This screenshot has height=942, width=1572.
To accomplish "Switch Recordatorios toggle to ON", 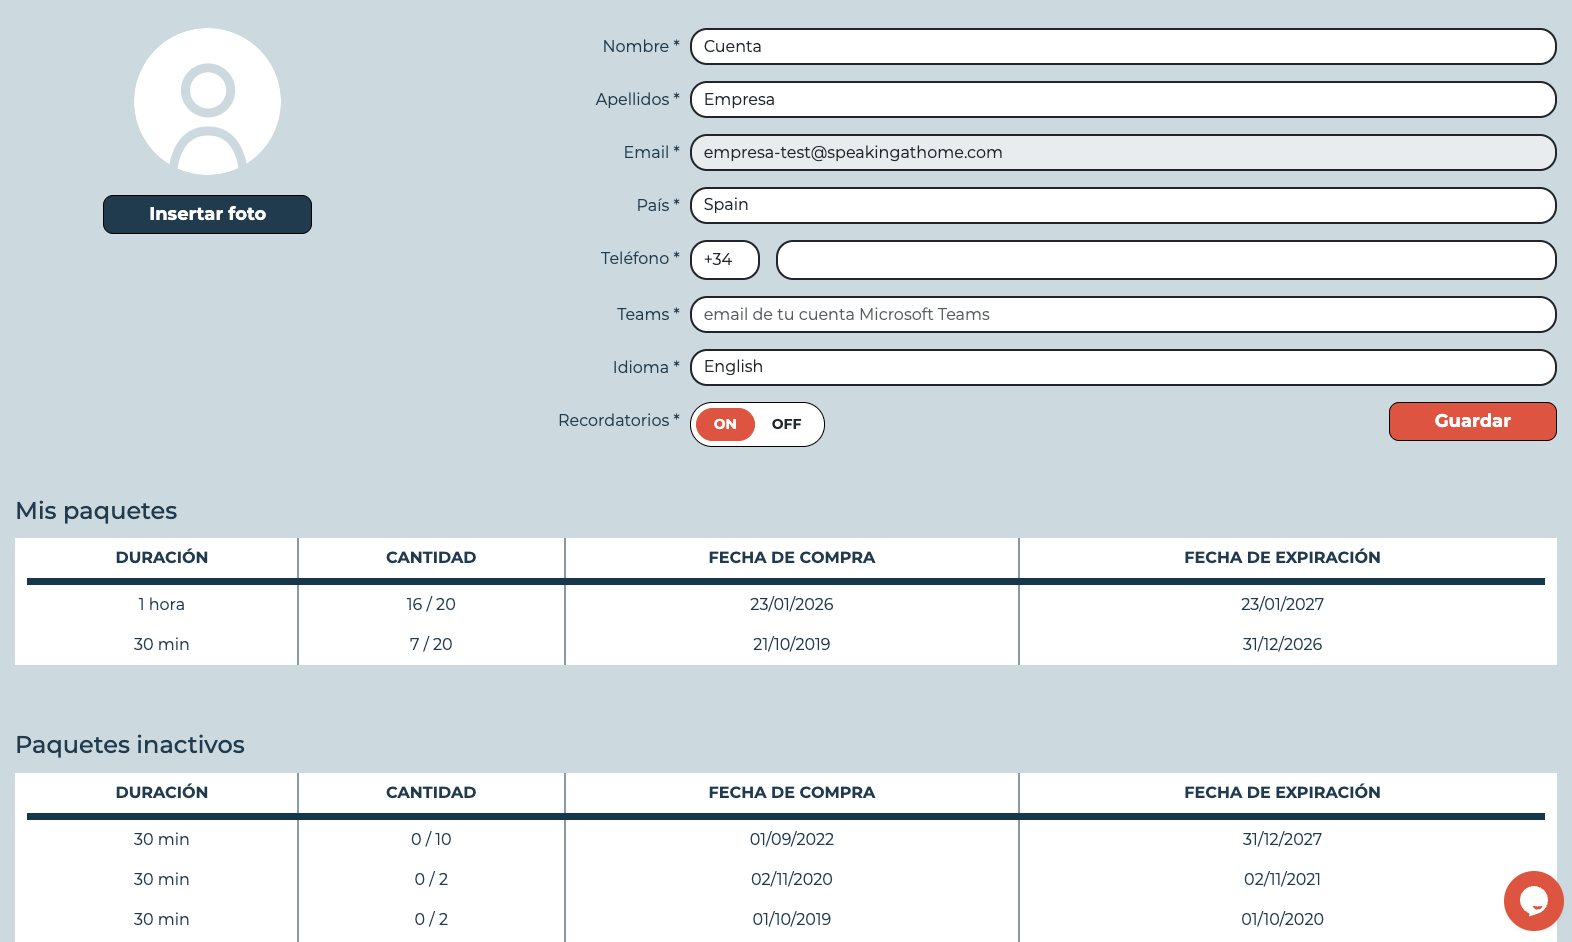I will [725, 424].
